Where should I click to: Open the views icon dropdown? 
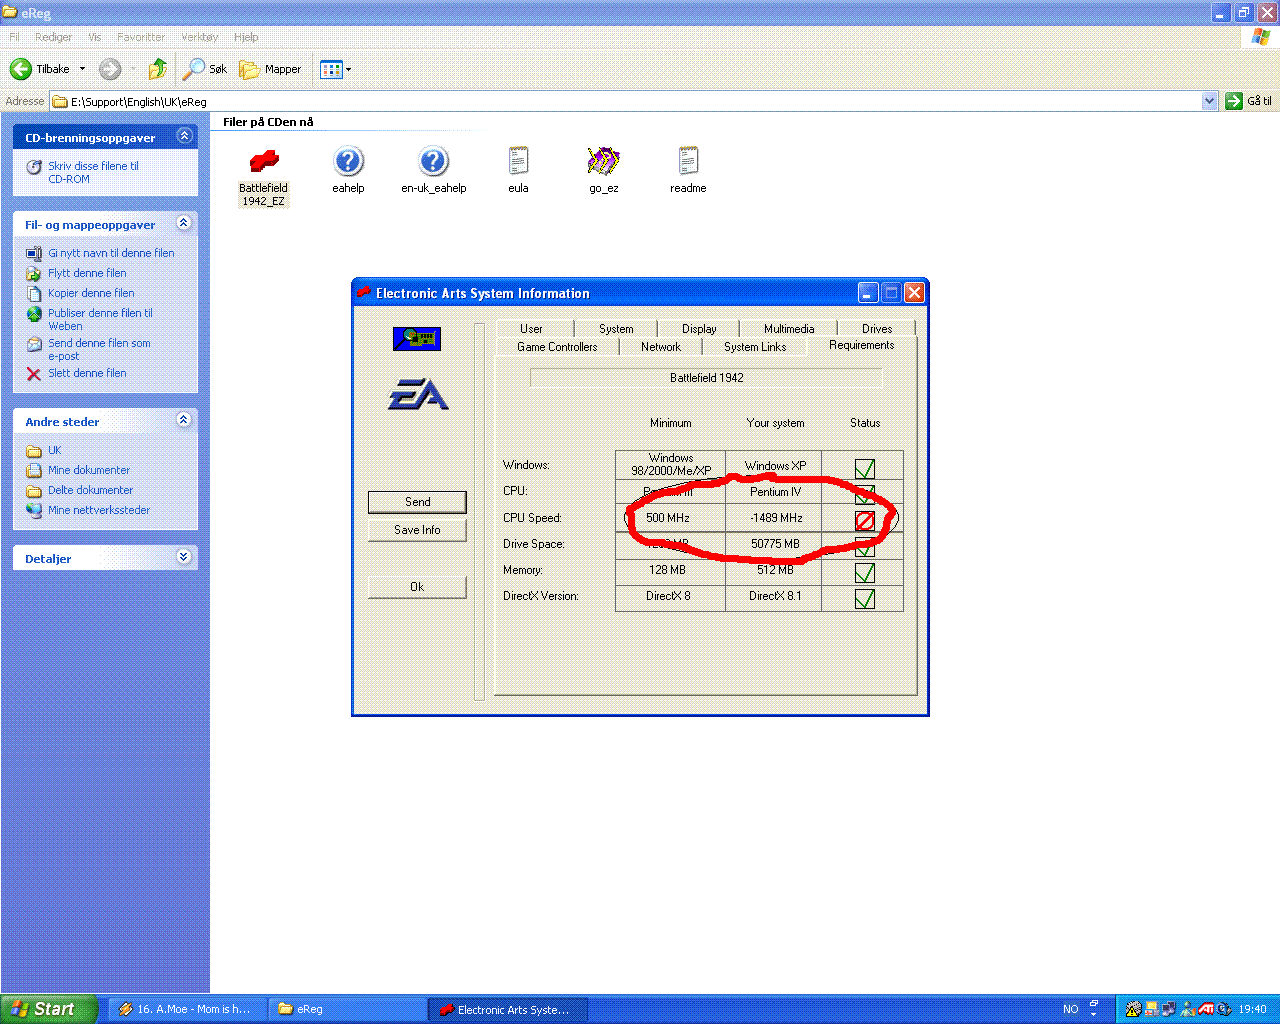coord(335,69)
